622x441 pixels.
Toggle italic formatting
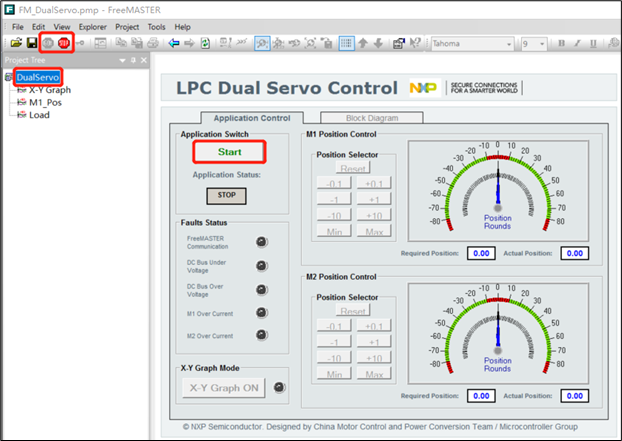[x=577, y=43]
